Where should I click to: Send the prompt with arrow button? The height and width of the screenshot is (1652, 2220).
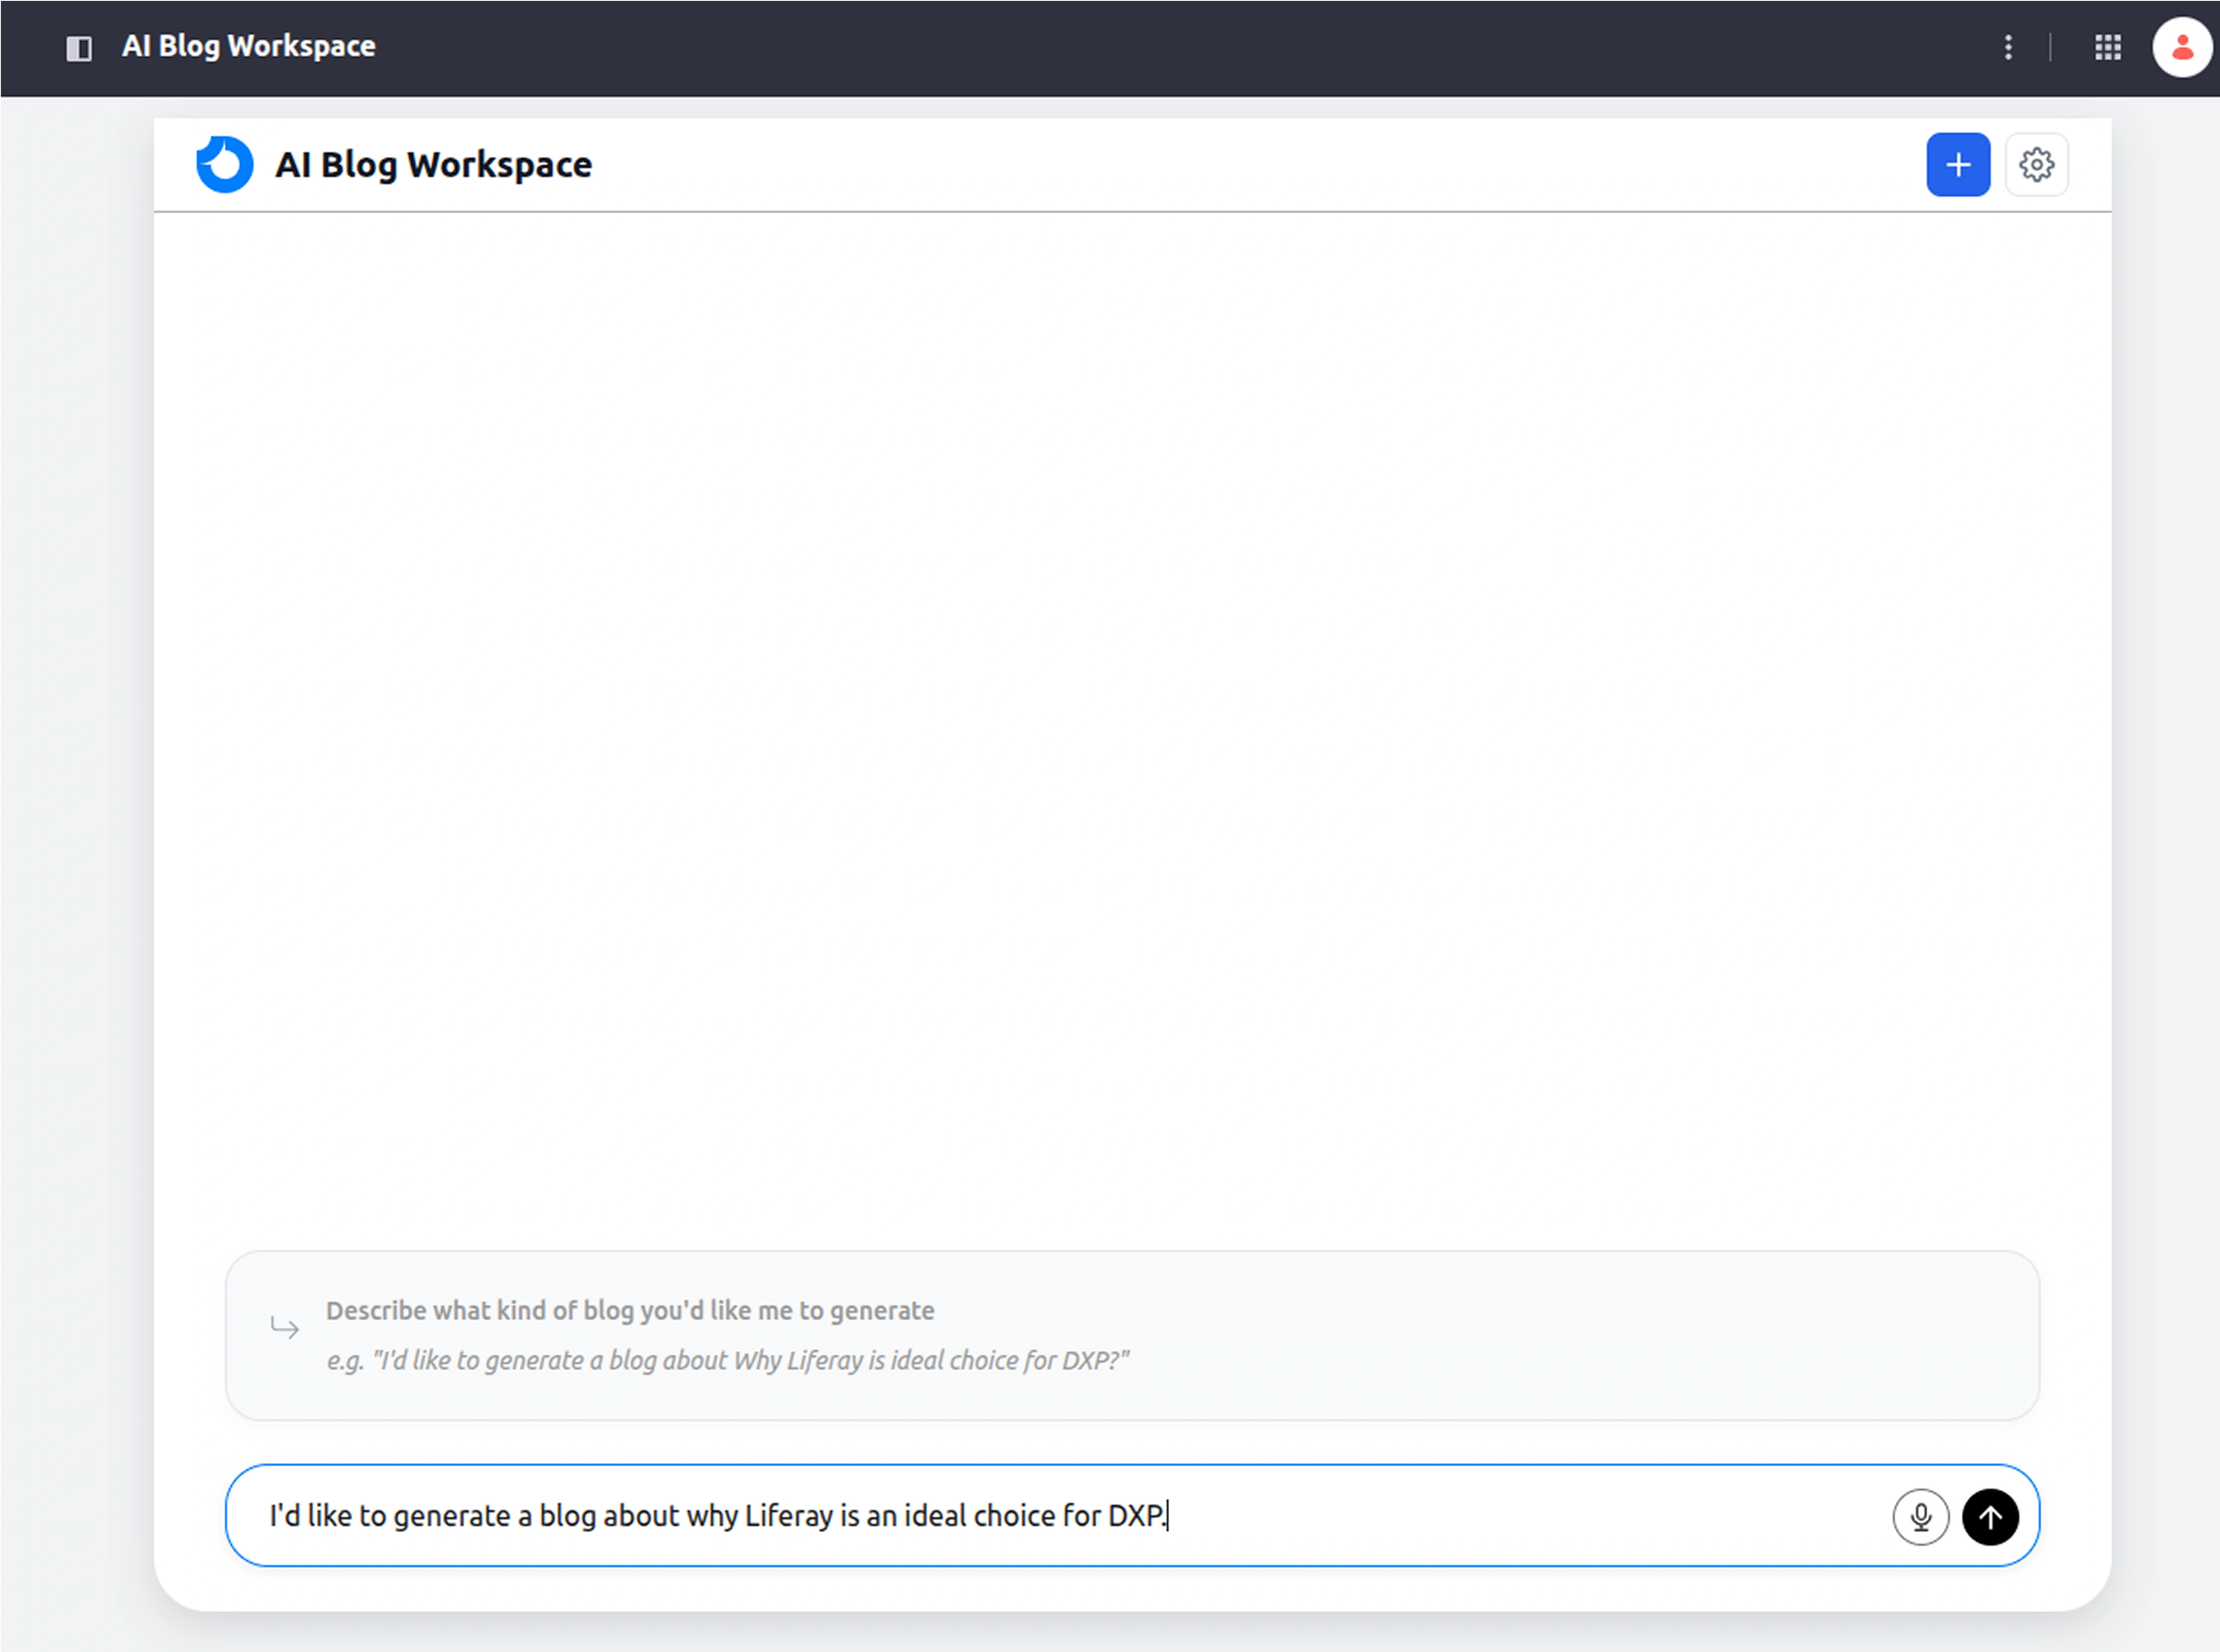tap(1990, 1517)
